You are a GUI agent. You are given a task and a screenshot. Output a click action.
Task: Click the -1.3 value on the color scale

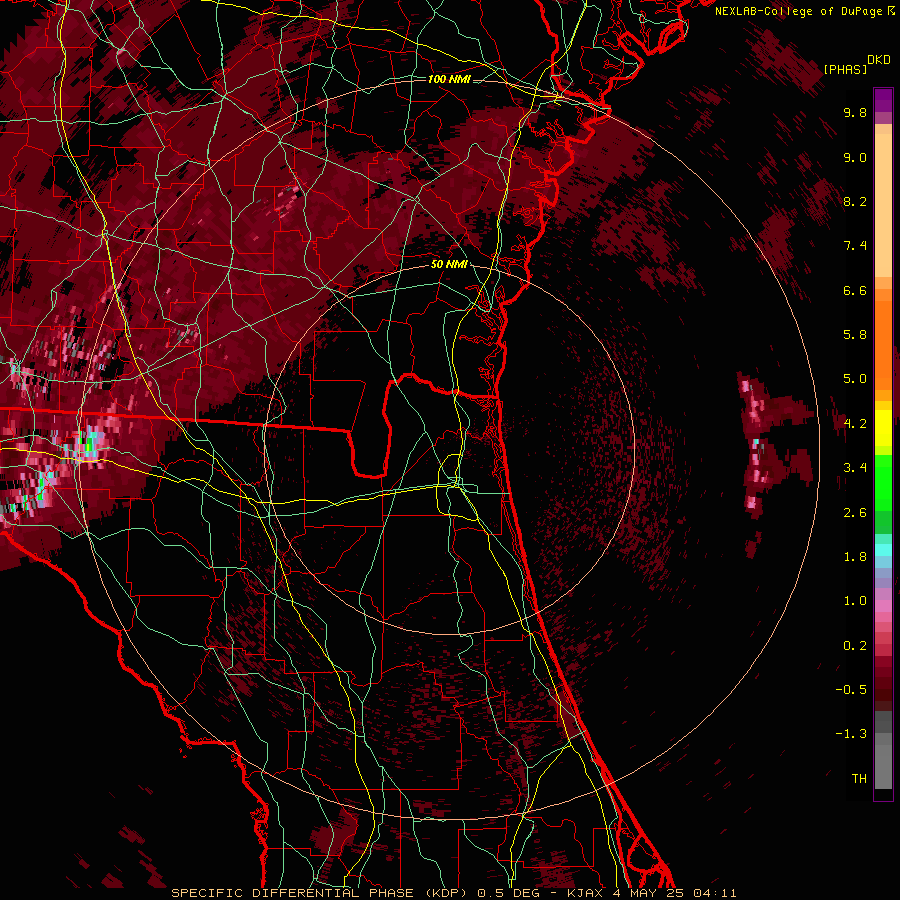tap(851, 734)
